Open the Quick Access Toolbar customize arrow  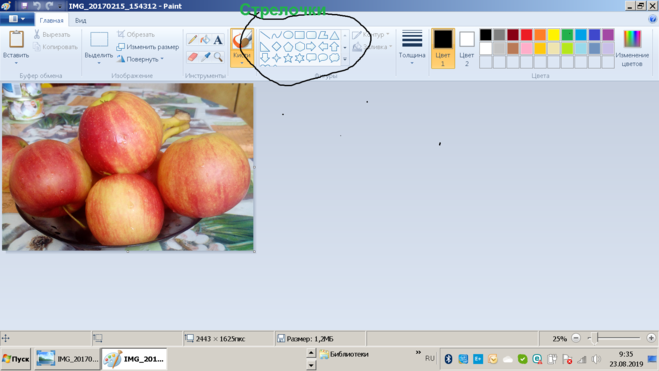click(60, 6)
